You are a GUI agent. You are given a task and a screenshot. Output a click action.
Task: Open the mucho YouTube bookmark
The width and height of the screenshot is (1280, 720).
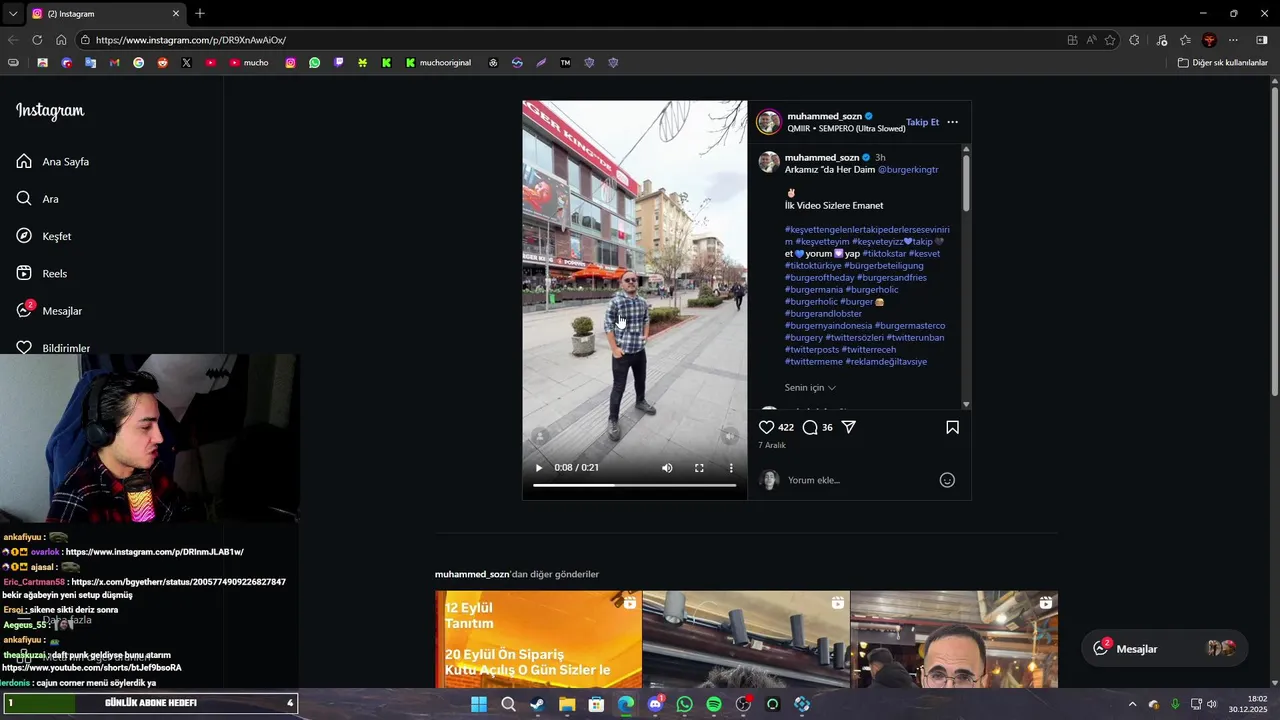249,62
